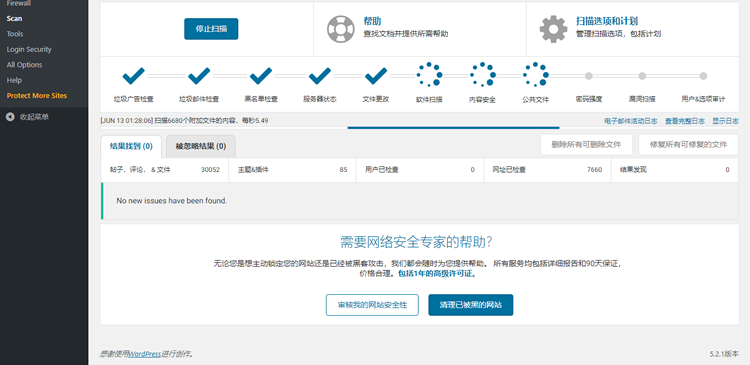Click the 网址已检查 7660 cell

[x=547, y=170]
